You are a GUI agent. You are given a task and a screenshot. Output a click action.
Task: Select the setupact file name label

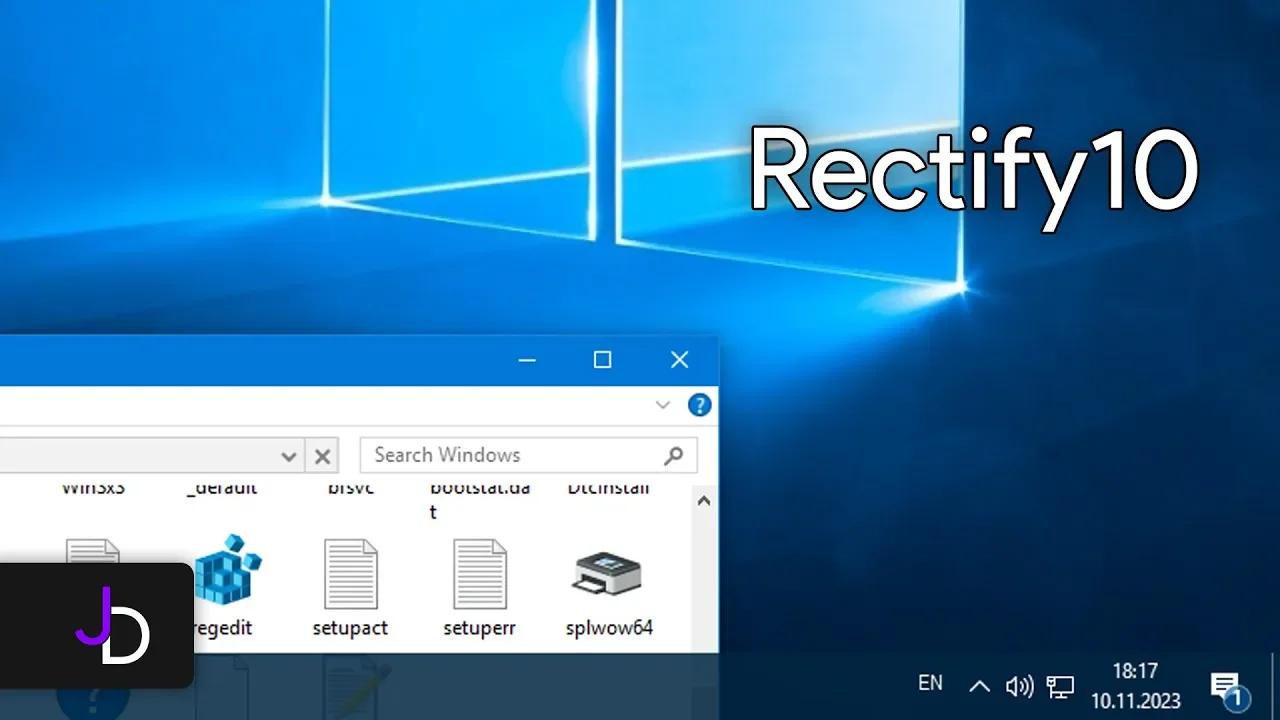click(350, 629)
